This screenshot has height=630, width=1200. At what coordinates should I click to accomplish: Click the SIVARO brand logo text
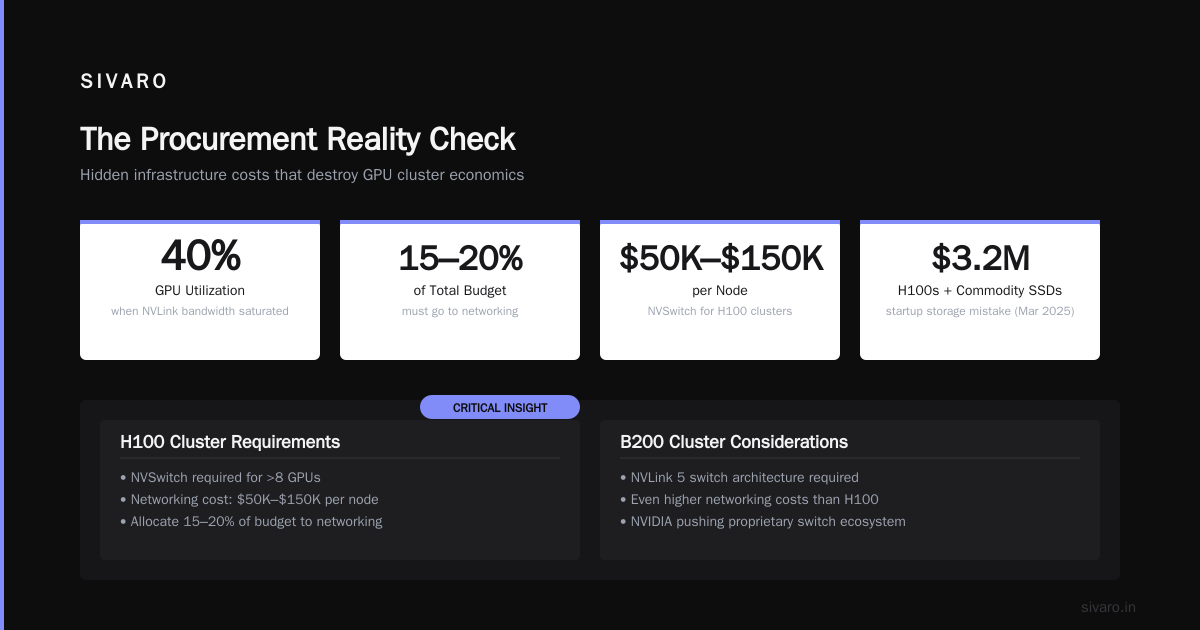(124, 82)
